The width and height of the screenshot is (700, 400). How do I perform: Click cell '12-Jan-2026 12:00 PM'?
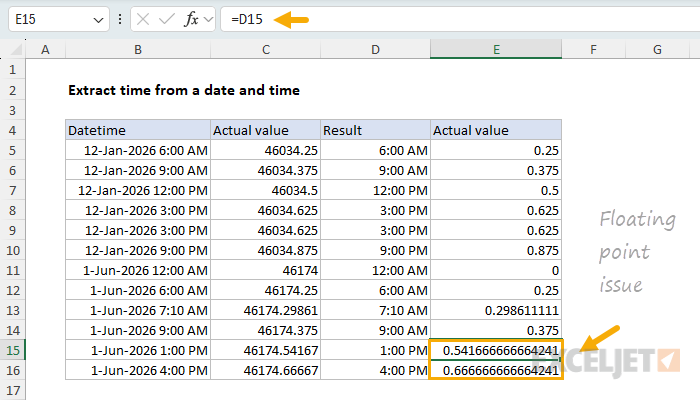138,191
